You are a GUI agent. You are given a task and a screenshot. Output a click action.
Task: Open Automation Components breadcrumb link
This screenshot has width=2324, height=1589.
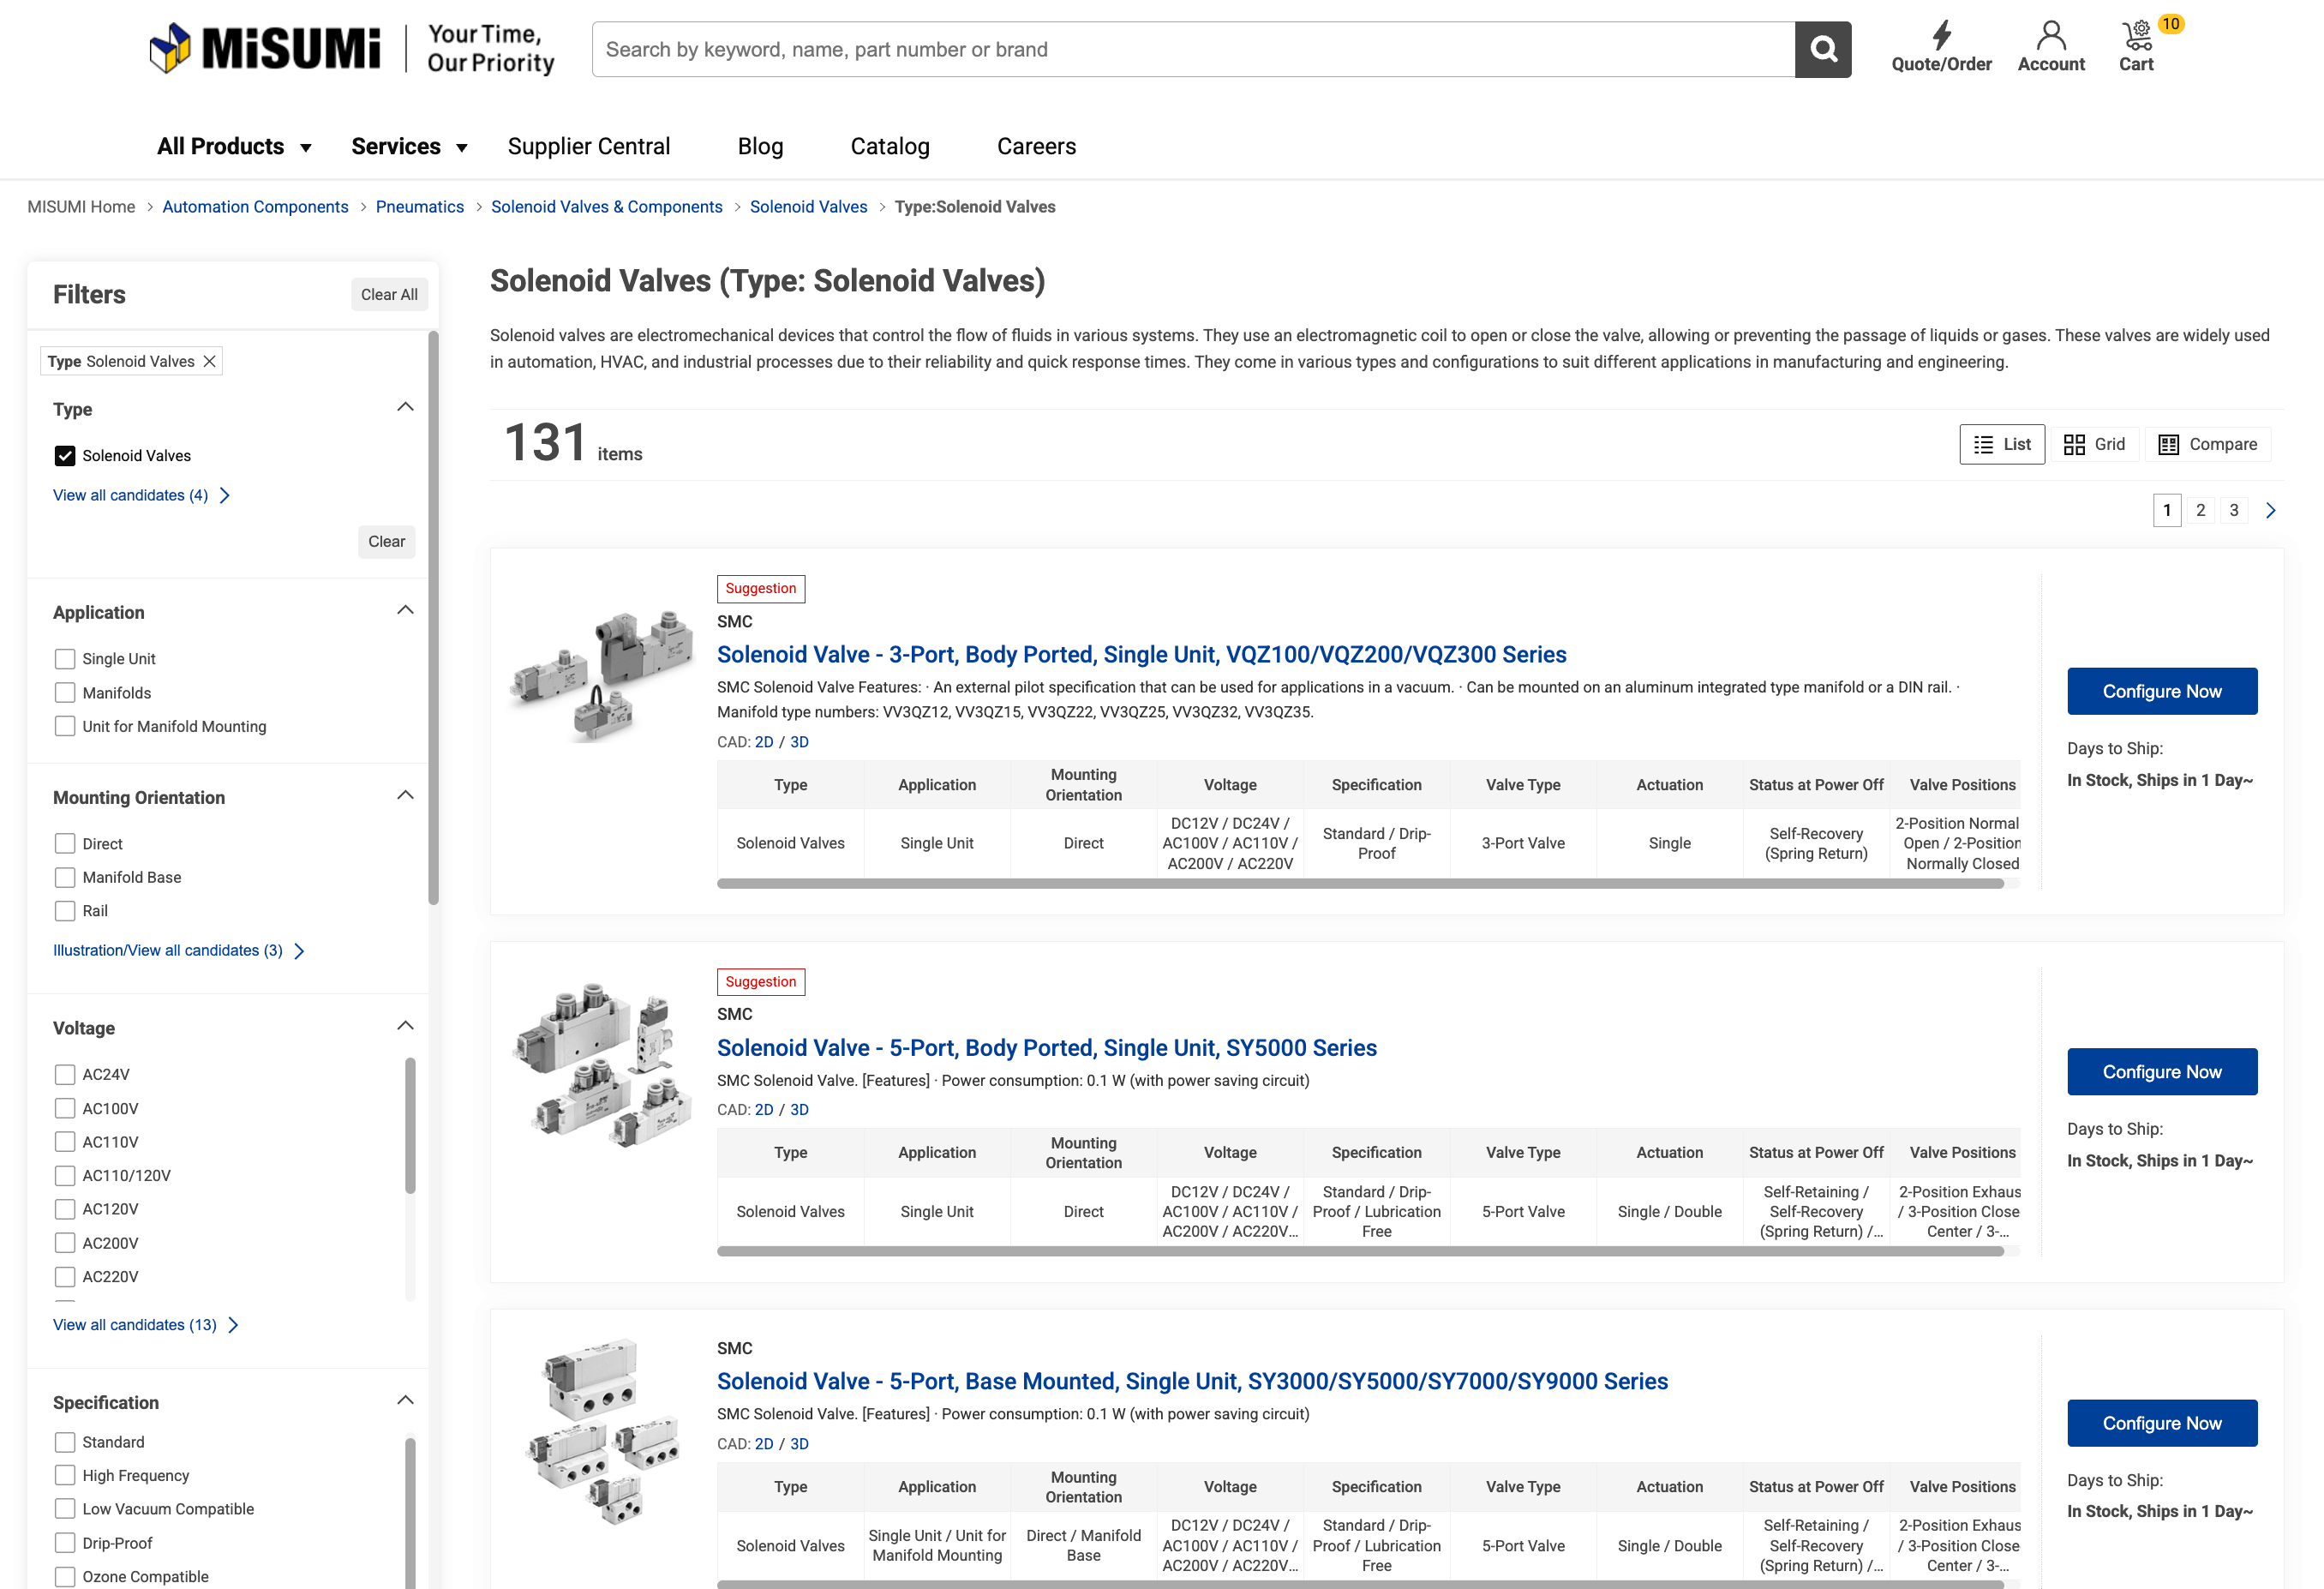click(255, 207)
